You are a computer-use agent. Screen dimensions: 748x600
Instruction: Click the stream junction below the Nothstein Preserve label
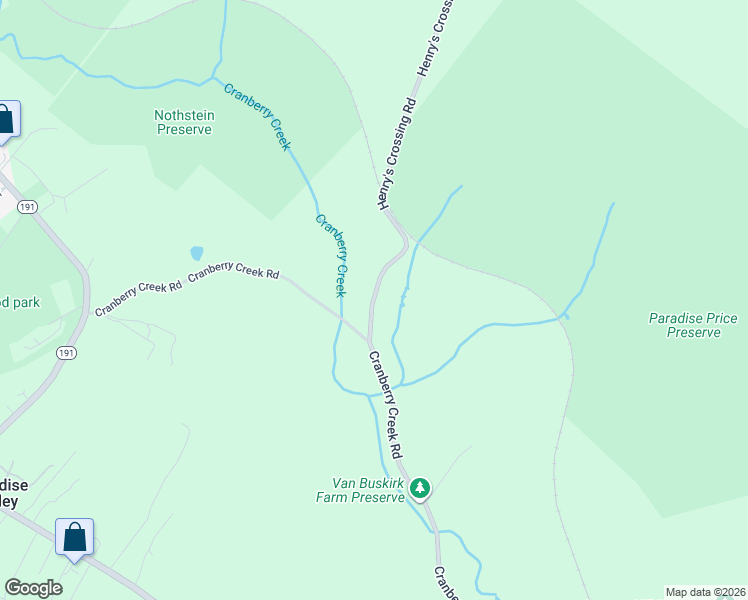[213, 77]
